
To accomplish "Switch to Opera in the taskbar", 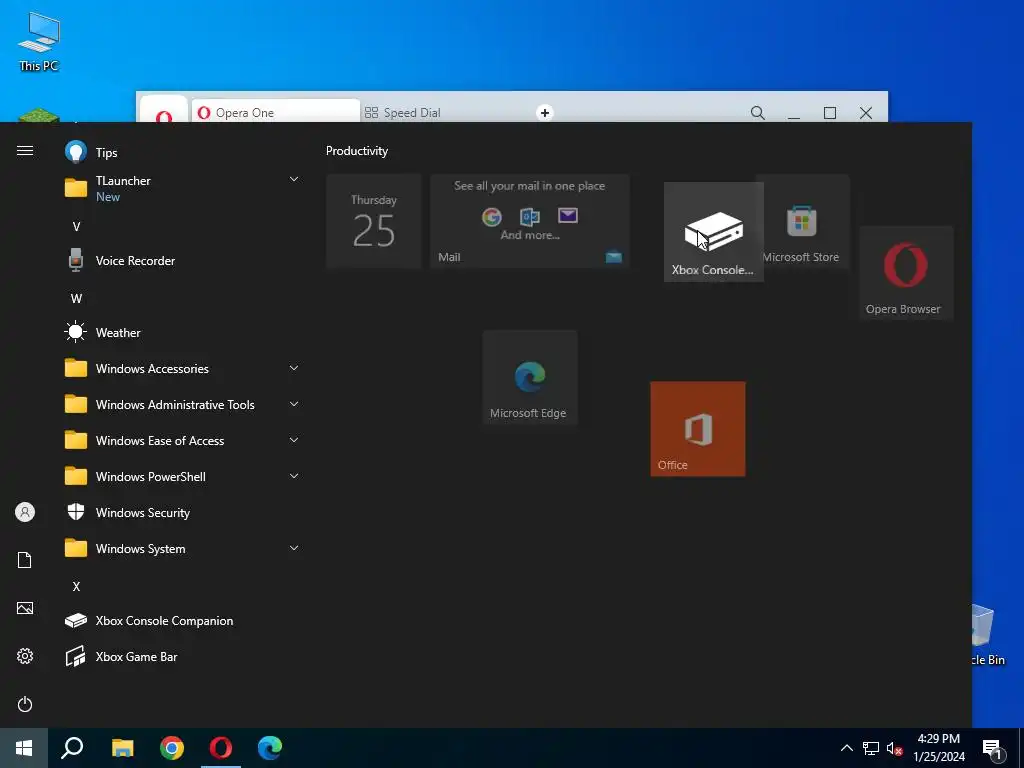I will (x=221, y=748).
